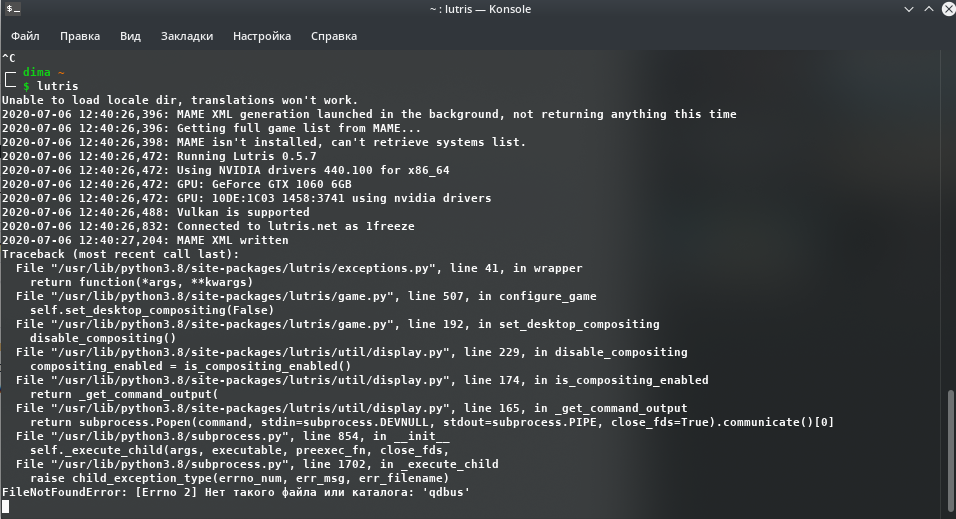Click "MAME isn't installed" log line
Image resolution: width=956 pixels, height=519 pixels.
263,142
